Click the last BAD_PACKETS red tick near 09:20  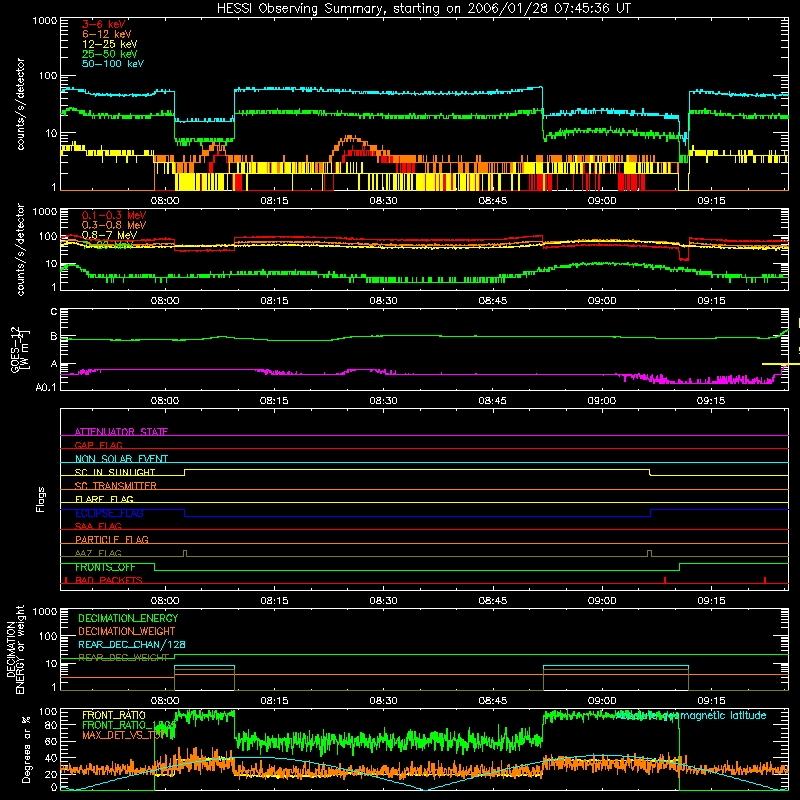[765, 580]
